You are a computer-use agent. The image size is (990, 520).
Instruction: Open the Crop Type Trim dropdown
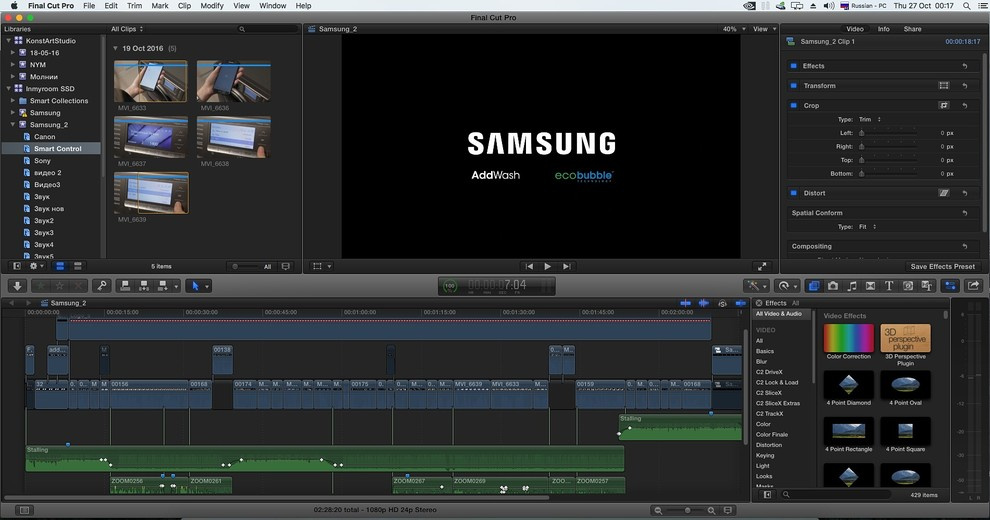click(870, 119)
